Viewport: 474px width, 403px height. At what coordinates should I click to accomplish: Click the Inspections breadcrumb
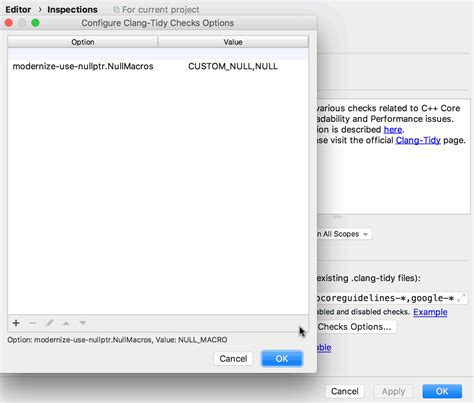pyautogui.click(x=72, y=10)
